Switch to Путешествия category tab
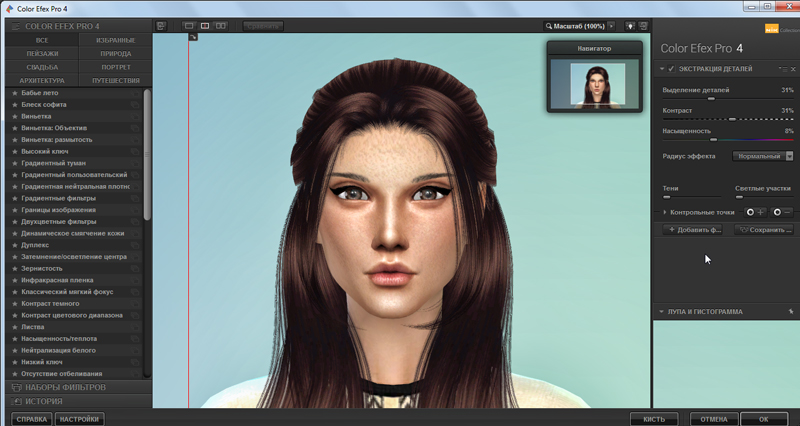The height and width of the screenshot is (426, 800). pyautogui.click(x=116, y=81)
